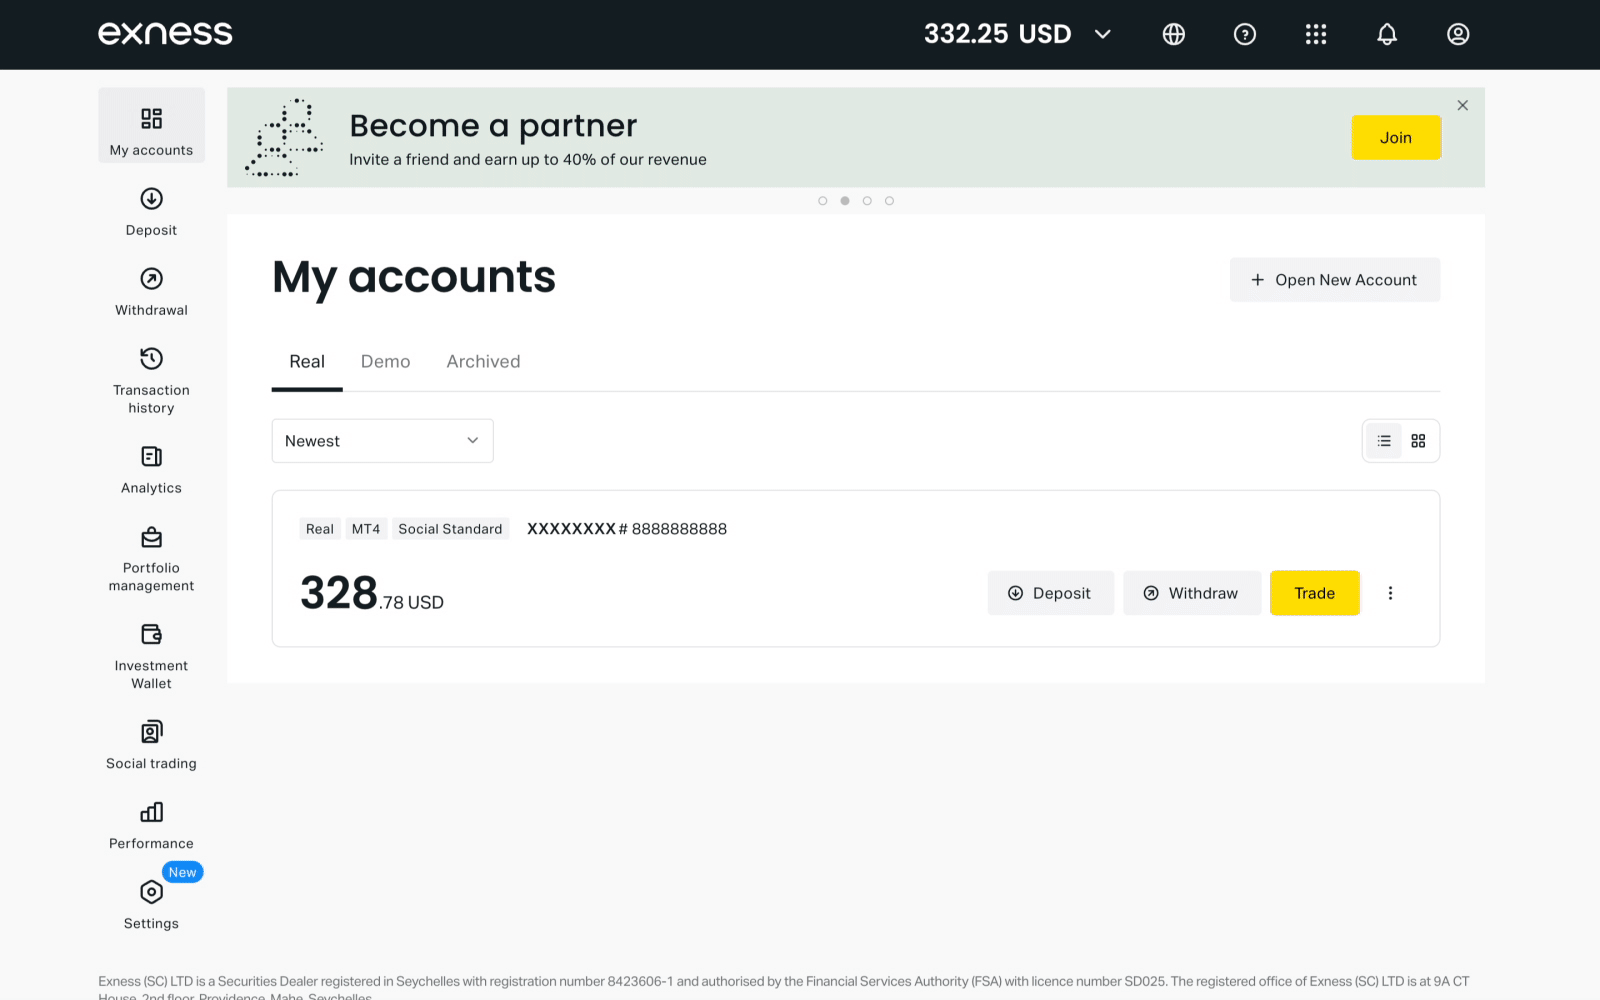The image size is (1600, 1000).
Task: Go to Analytics in the sidebar
Action: pyautogui.click(x=151, y=470)
